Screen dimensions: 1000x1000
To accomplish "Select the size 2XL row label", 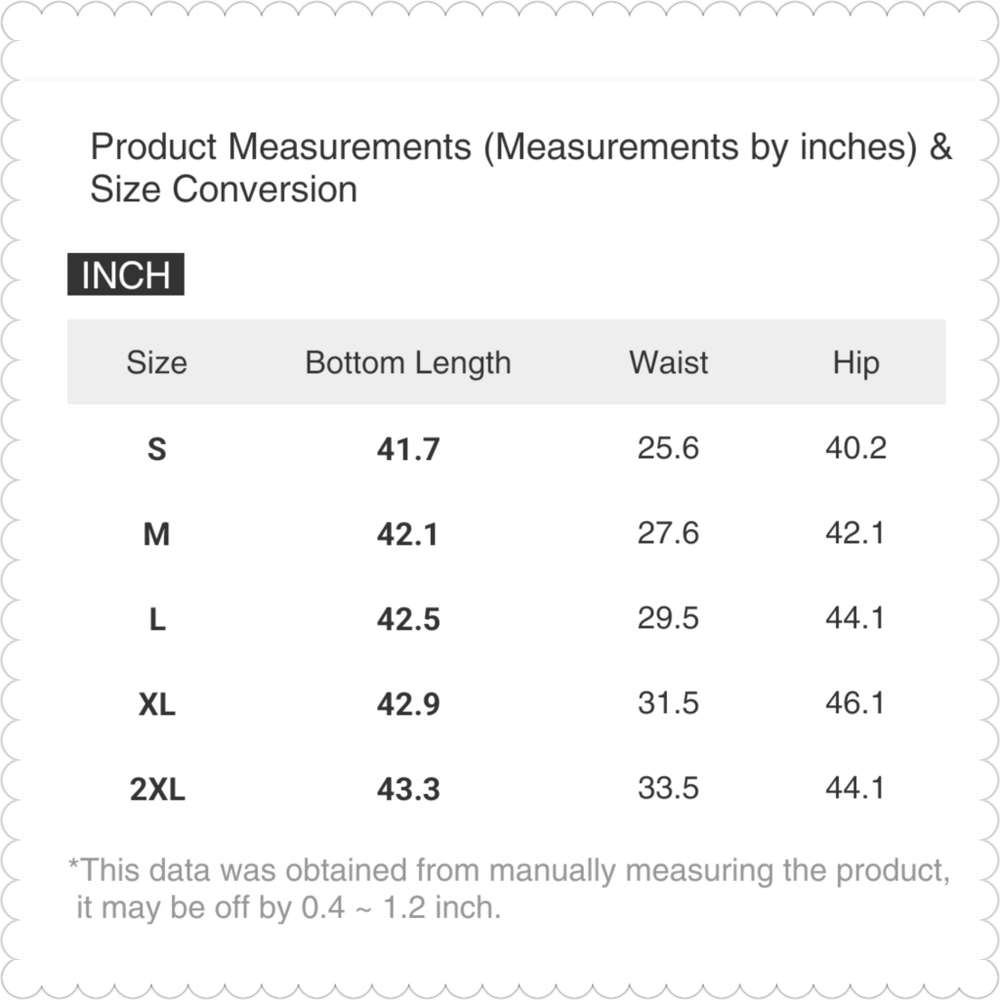I will click(x=157, y=789).
